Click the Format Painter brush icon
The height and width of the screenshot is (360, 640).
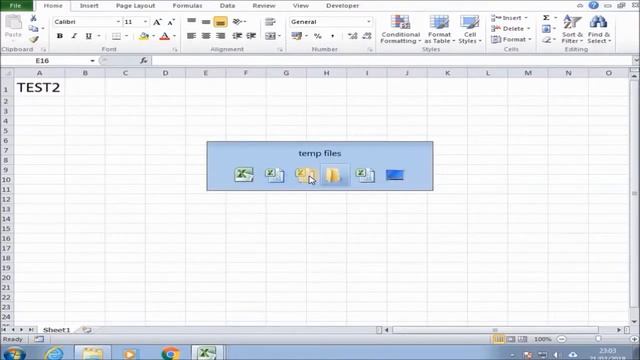click(x=33, y=39)
